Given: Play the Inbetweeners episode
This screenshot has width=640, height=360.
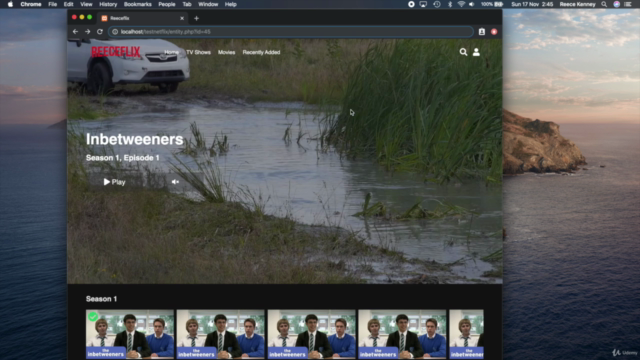Looking at the screenshot, I should point(114,182).
